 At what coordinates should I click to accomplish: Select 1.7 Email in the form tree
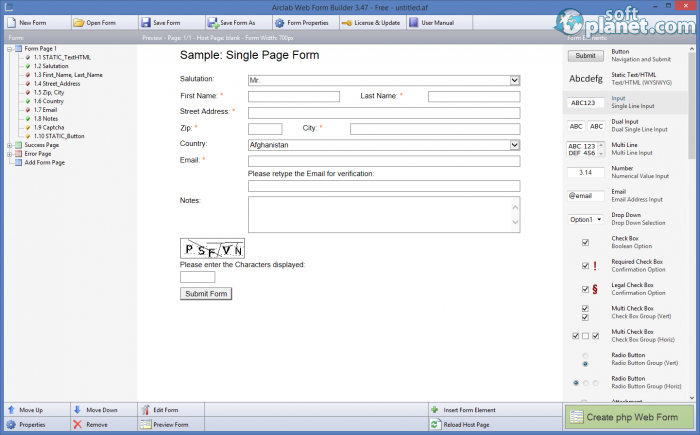[46, 110]
